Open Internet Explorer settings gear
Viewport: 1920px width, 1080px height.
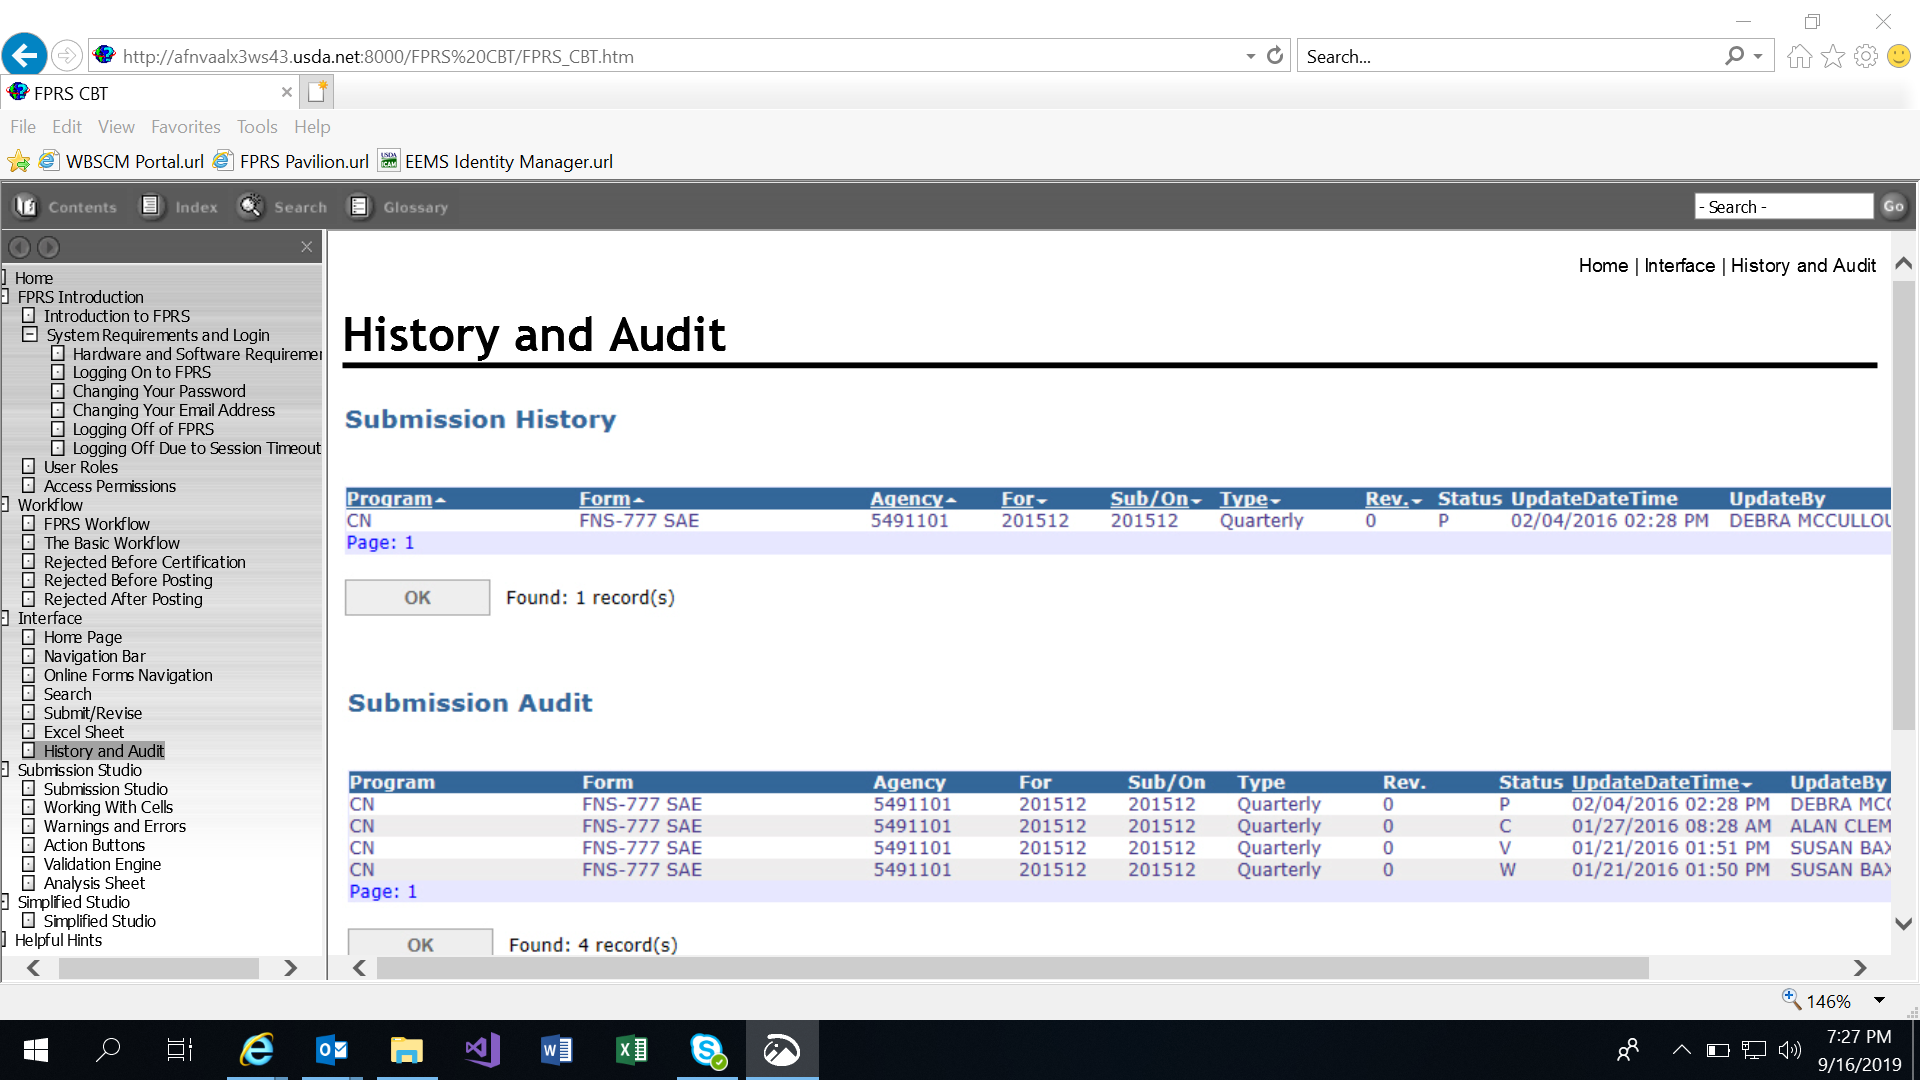coord(1865,56)
